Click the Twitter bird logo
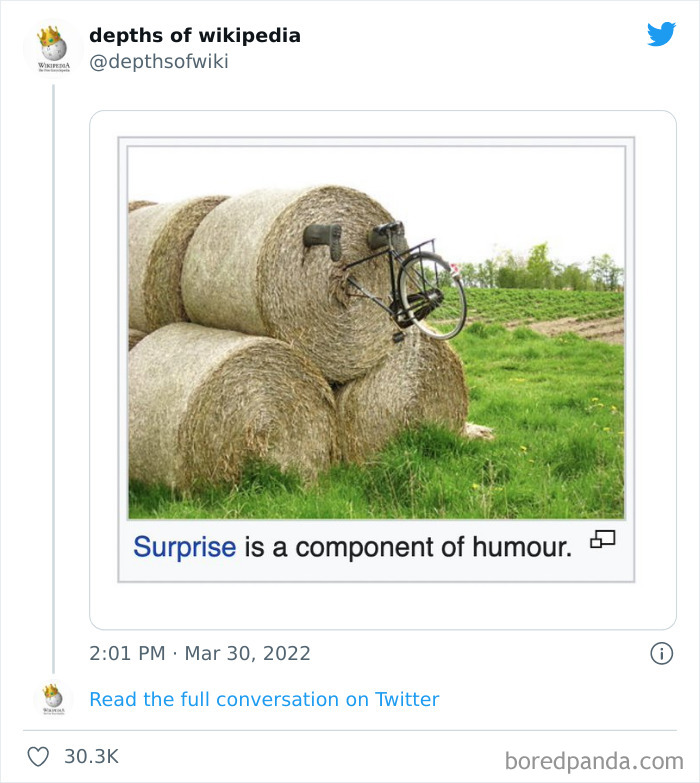The width and height of the screenshot is (700, 783). coord(661,34)
